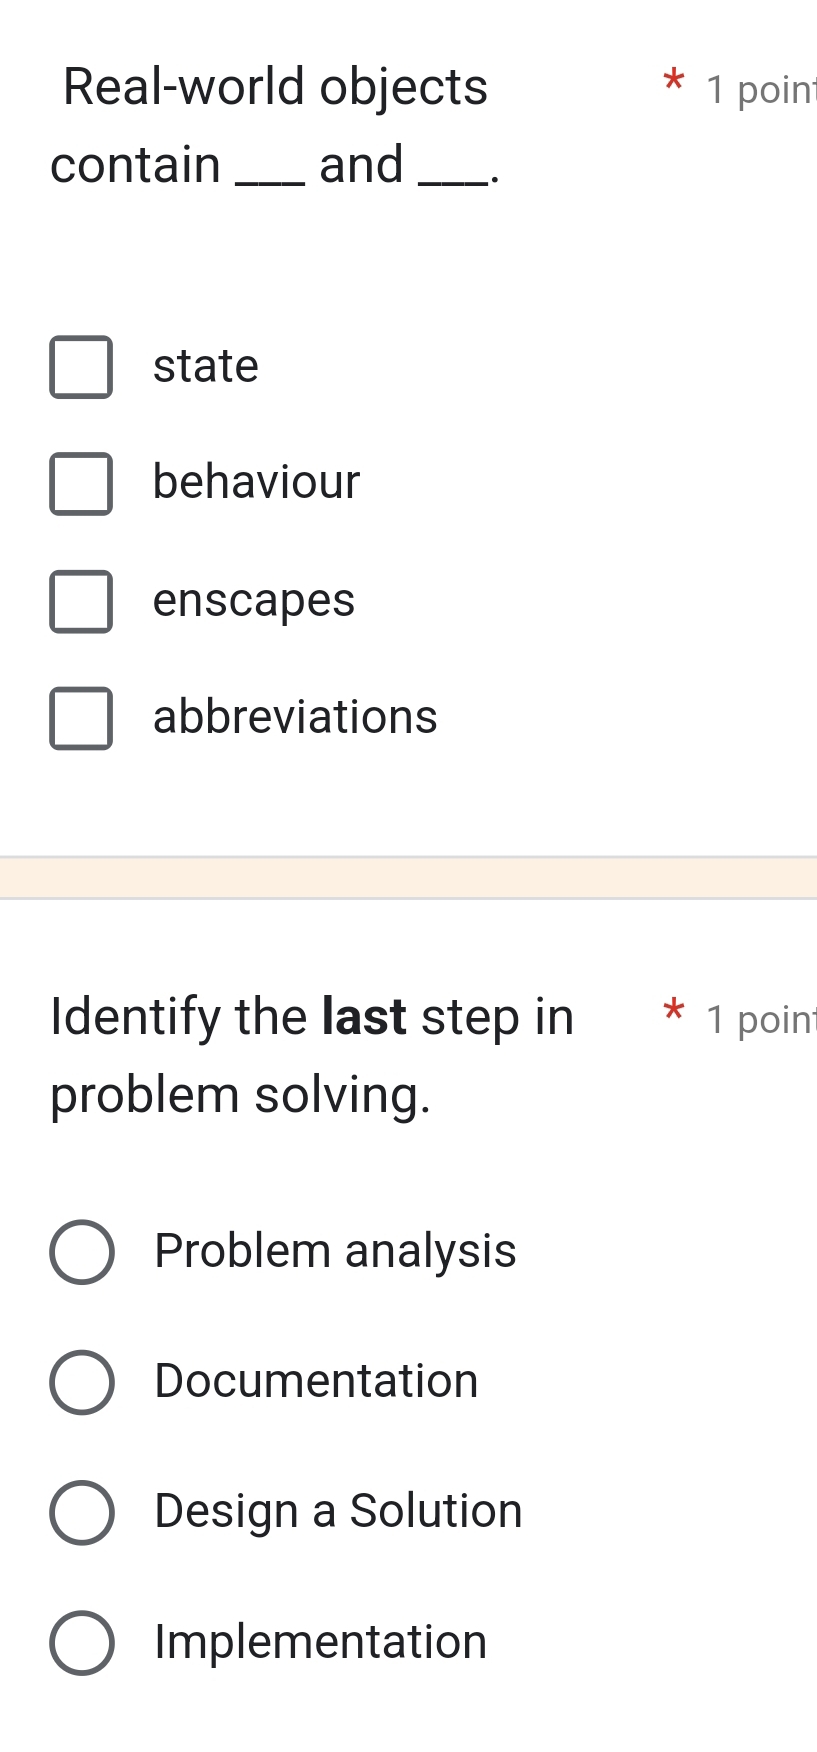Viewport: 817px width, 1752px height.
Task: Click the "abbreviations" option label
Action: [295, 717]
